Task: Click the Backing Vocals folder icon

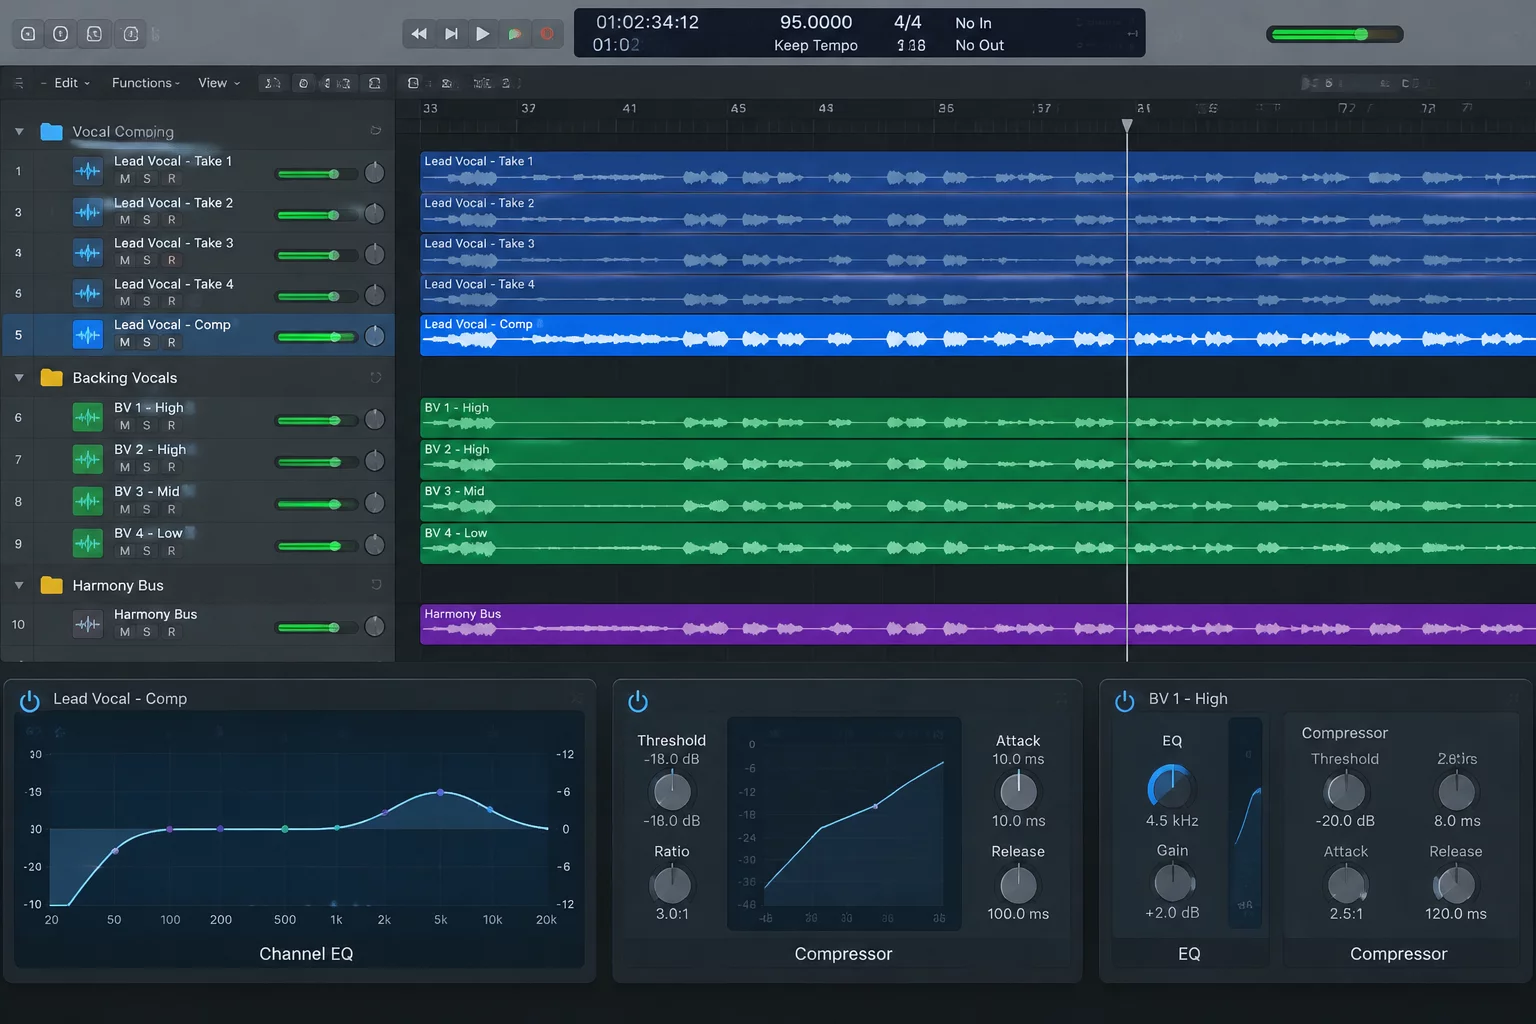Action: point(51,377)
